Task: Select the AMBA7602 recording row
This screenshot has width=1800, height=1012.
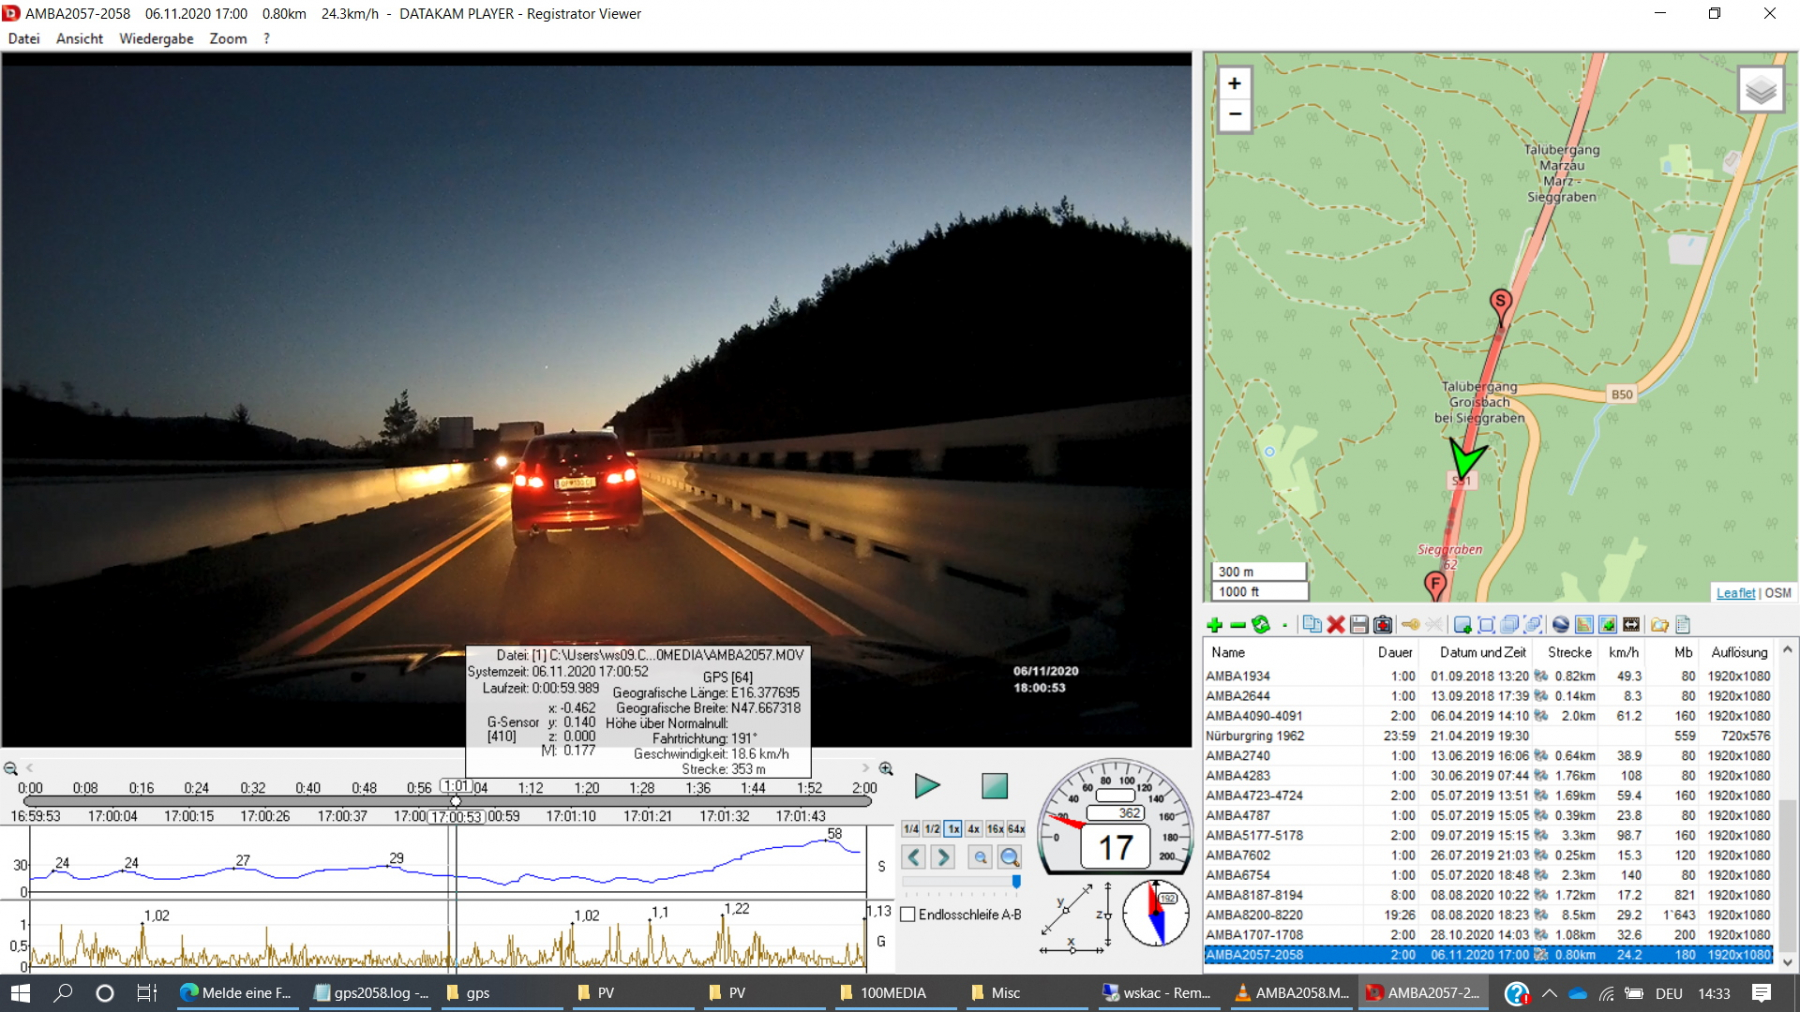Action: tap(1488, 855)
